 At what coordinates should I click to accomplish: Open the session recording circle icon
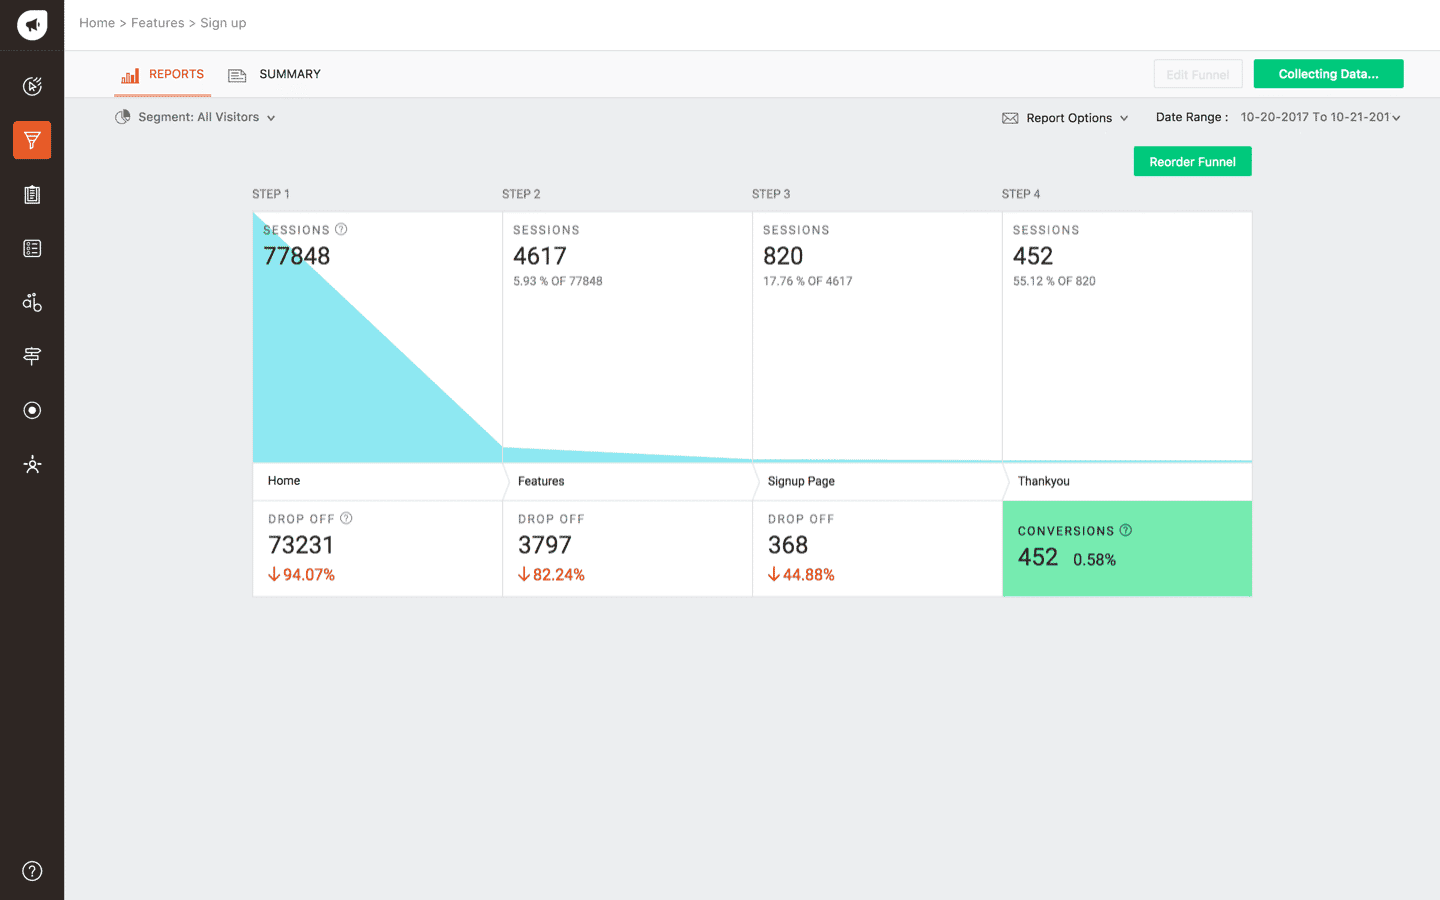pyautogui.click(x=32, y=410)
